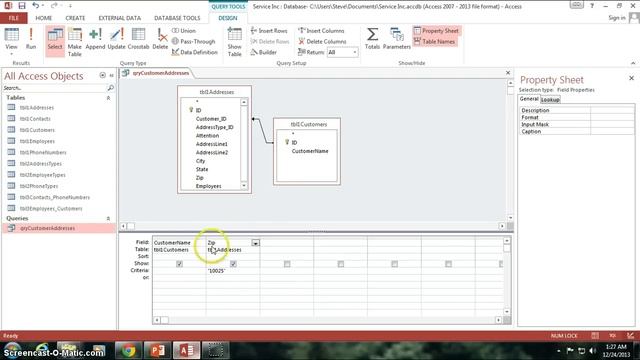Screen dimensions: 640x360
Task: Check Show box in sixth grid column
Action: (448, 264)
